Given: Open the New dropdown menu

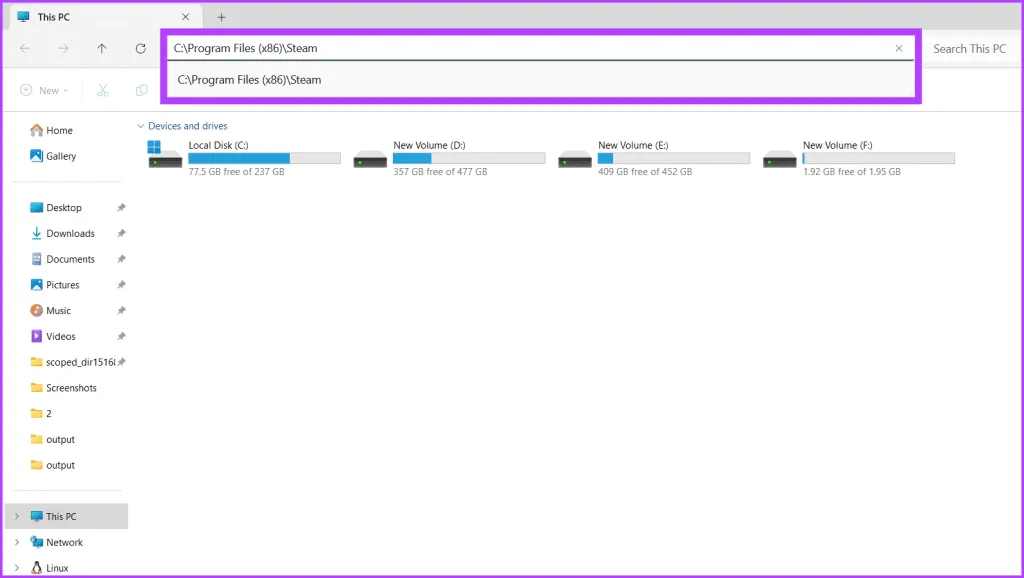Looking at the screenshot, I should [x=45, y=90].
